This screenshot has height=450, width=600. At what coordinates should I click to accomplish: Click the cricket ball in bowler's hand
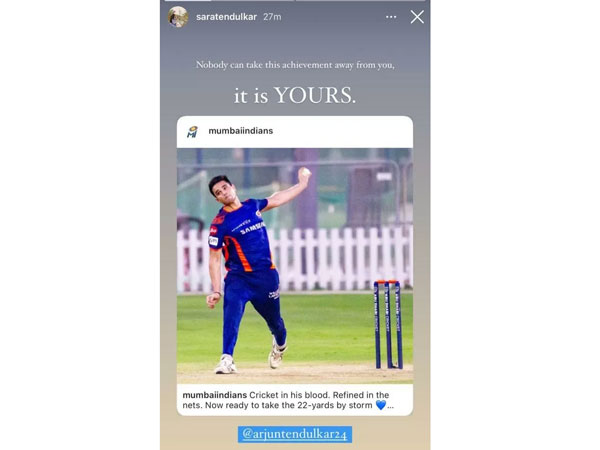(305, 172)
